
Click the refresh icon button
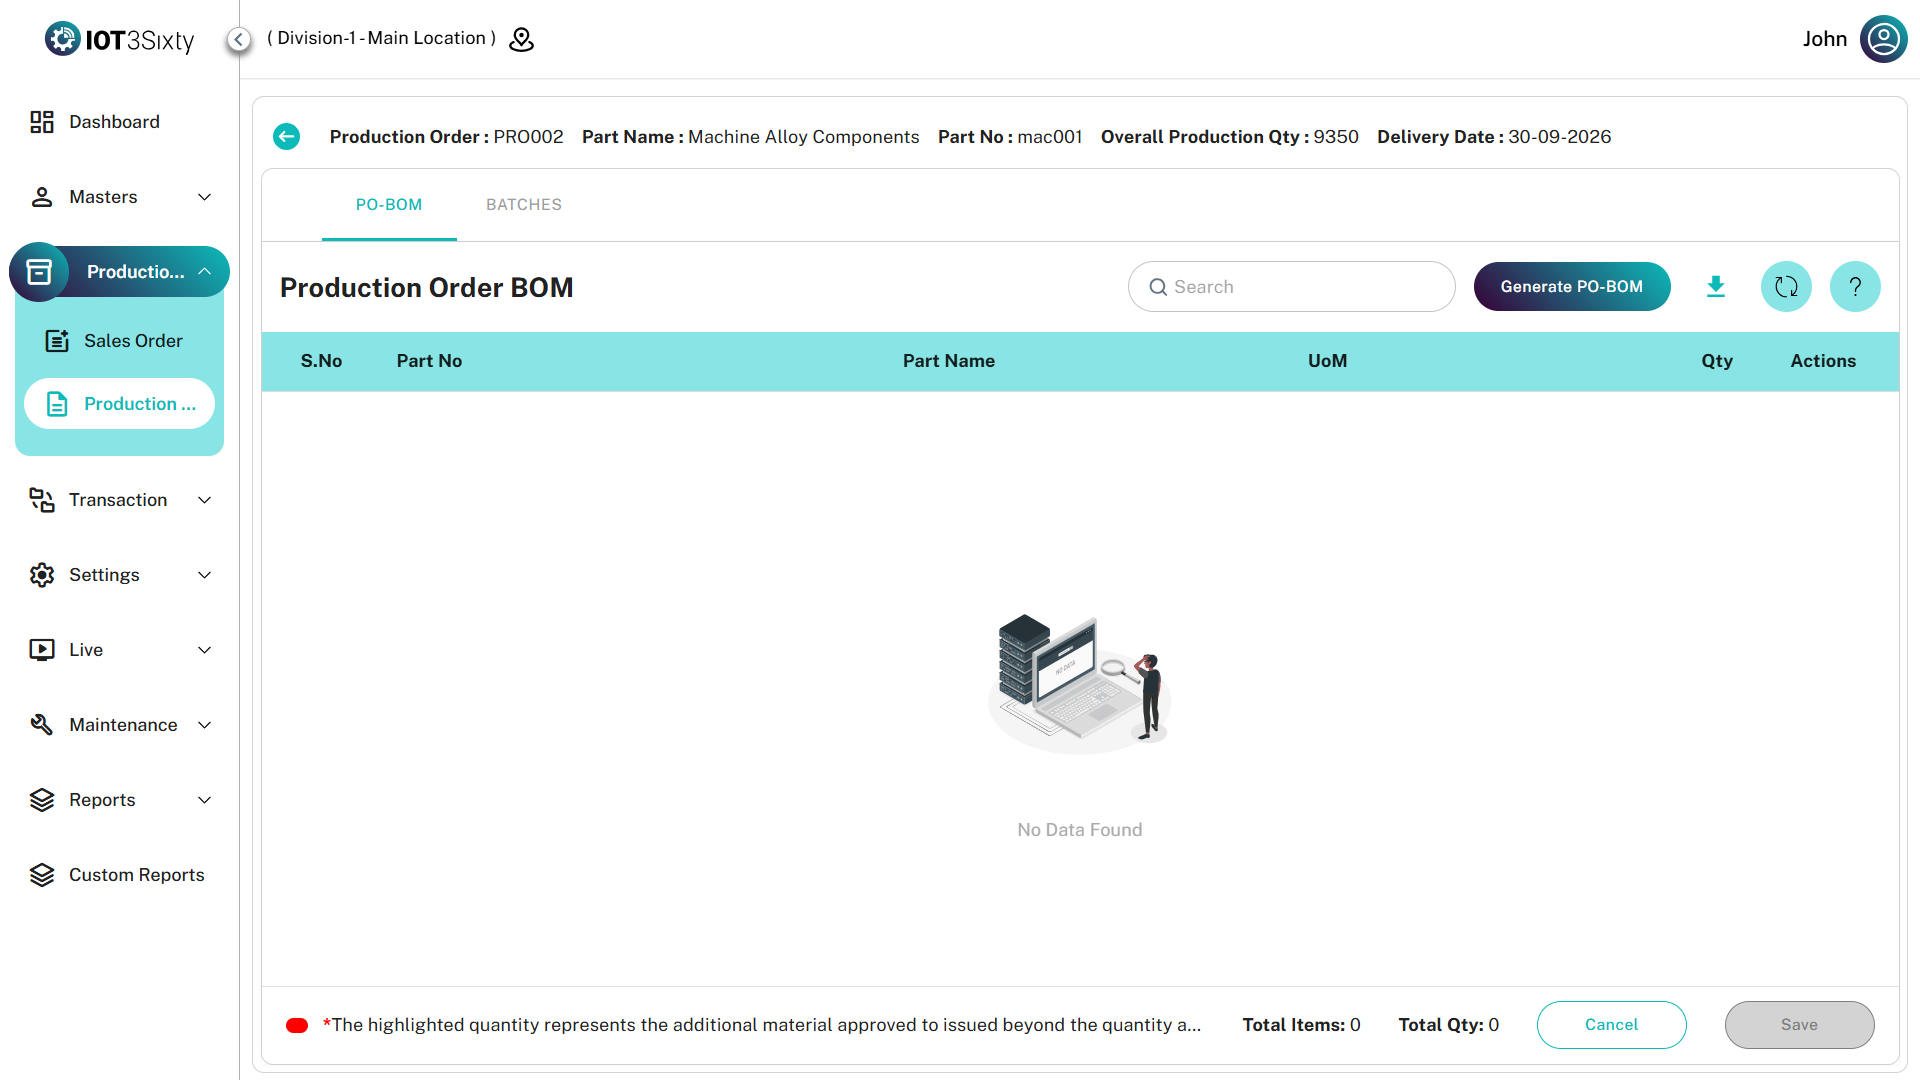(1786, 287)
